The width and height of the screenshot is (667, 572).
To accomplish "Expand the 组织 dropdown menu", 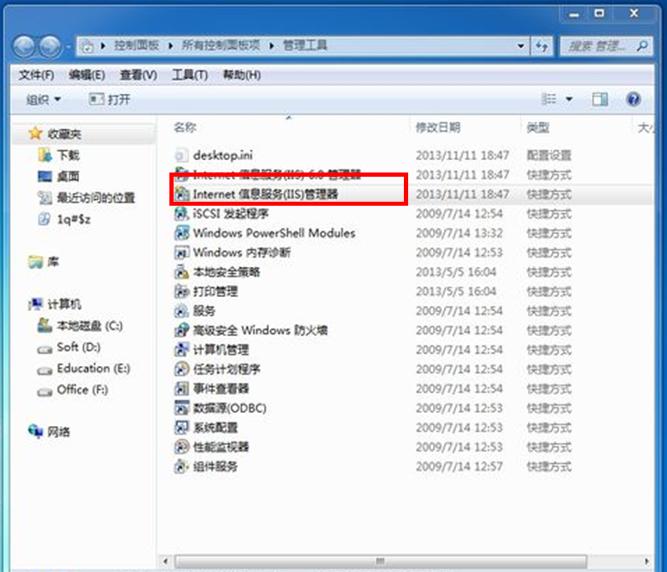I will [x=43, y=99].
